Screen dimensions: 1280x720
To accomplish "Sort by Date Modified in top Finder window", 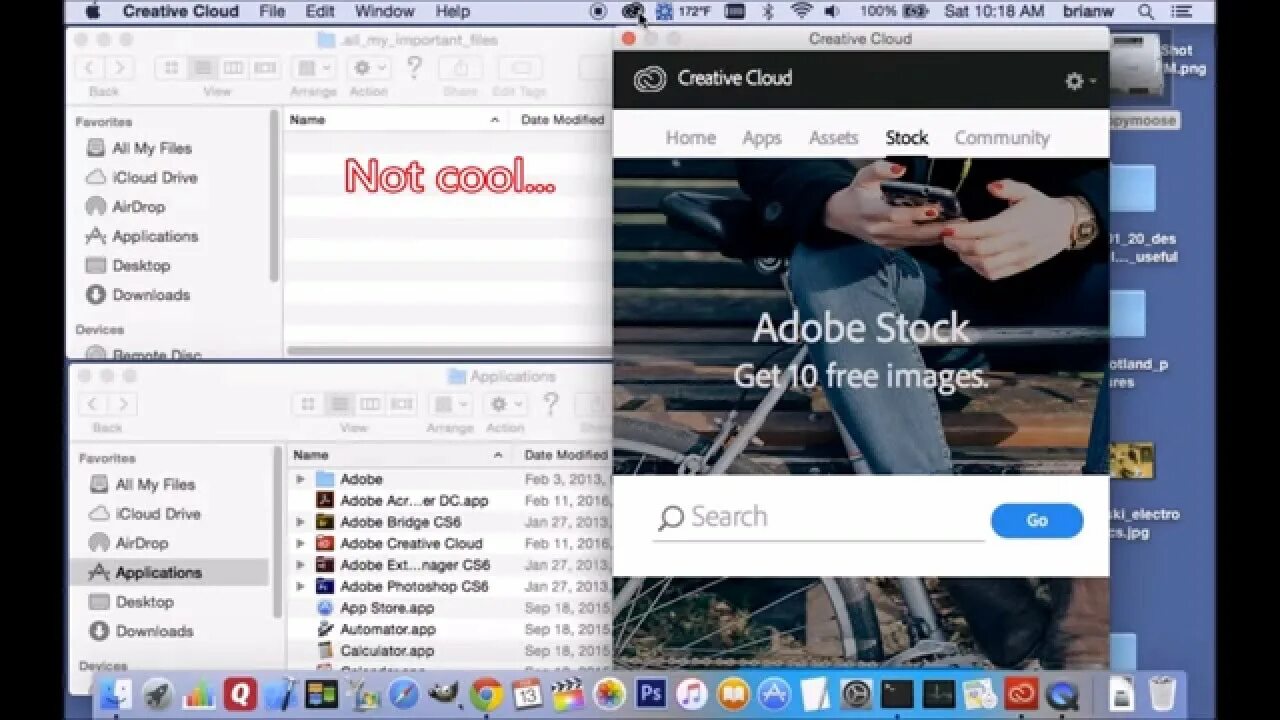I will (562, 119).
